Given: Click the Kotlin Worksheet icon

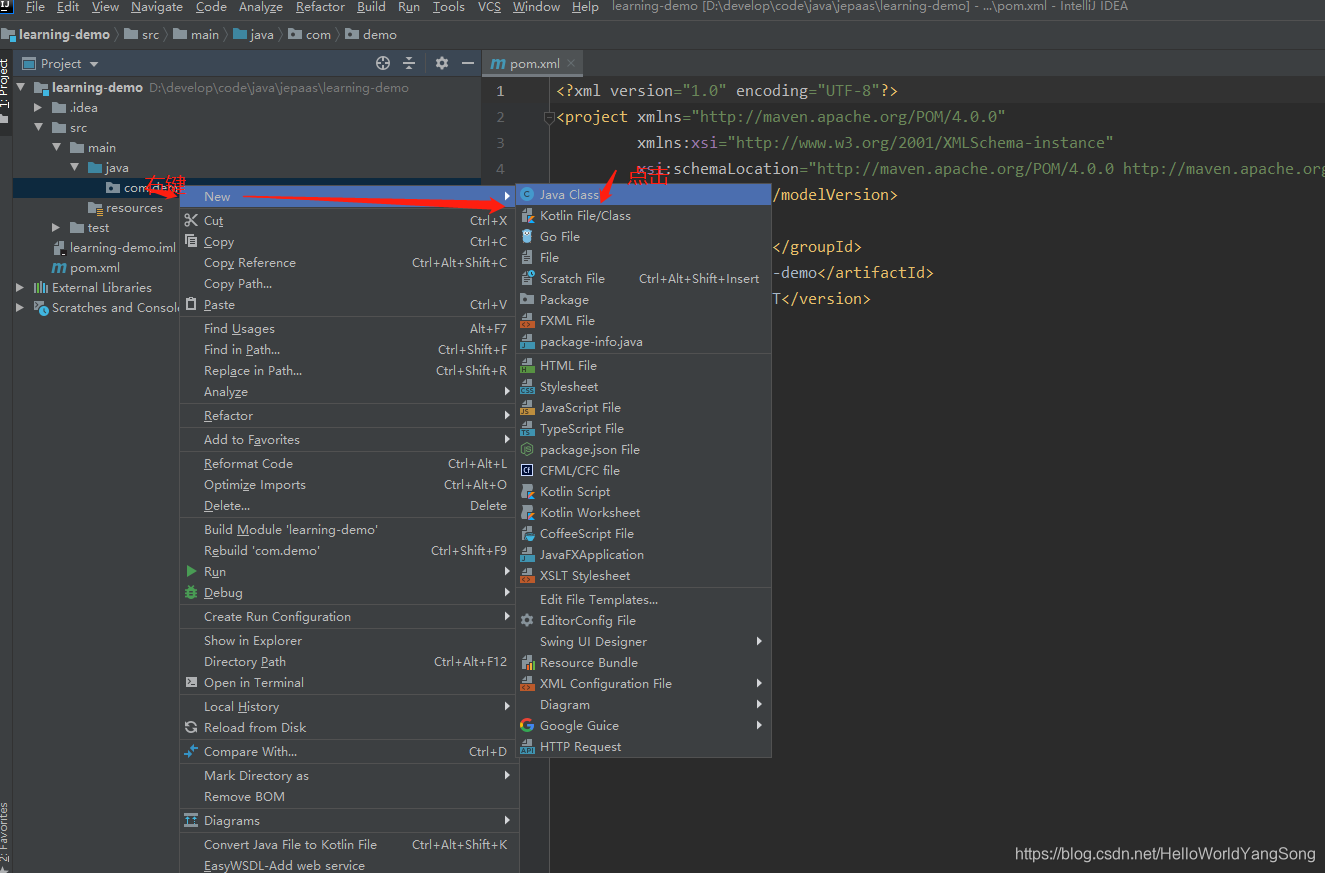Looking at the screenshot, I should (x=527, y=512).
